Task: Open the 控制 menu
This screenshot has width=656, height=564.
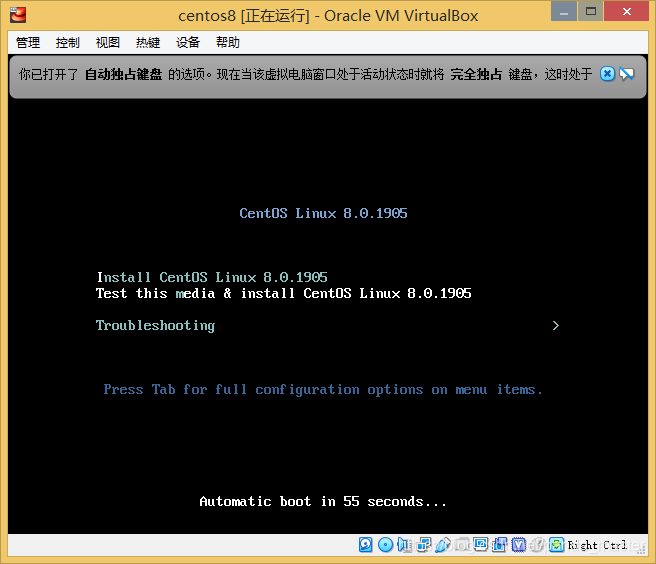Action: coord(67,42)
